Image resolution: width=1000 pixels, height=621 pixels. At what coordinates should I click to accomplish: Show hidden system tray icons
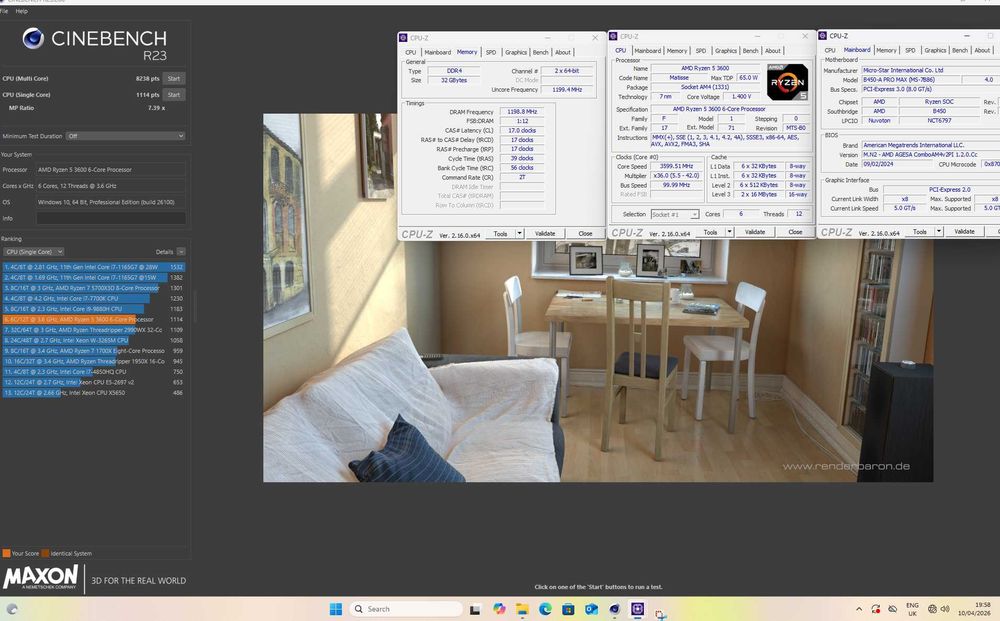click(858, 609)
